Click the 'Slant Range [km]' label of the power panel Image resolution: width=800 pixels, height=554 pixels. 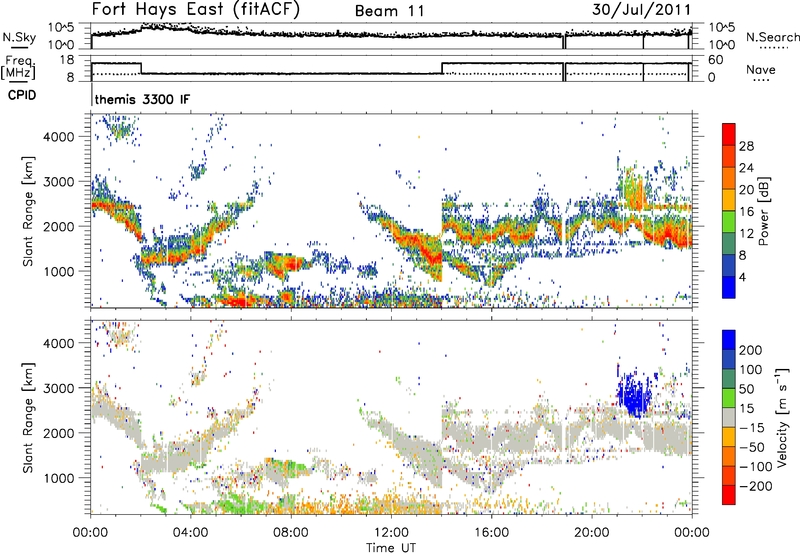(29, 211)
